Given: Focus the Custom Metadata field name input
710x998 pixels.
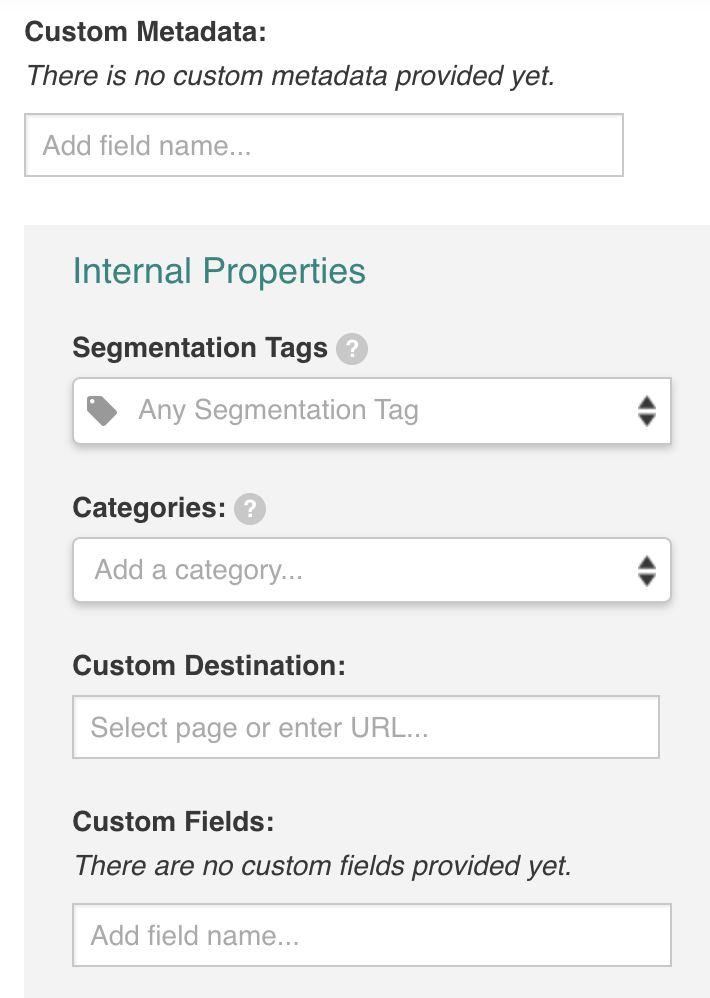Looking at the screenshot, I should coord(324,145).
